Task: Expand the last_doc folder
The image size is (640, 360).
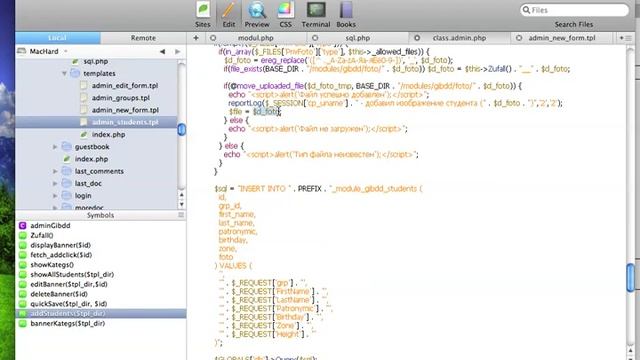Action: (55, 184)
